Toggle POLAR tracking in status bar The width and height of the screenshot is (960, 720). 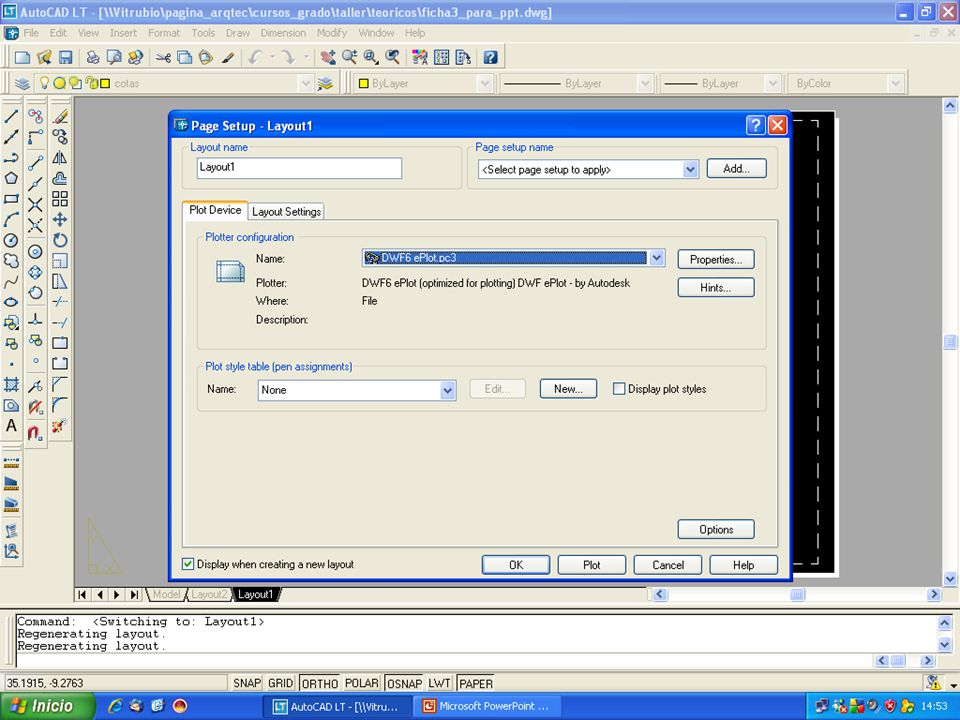(362, 683)
